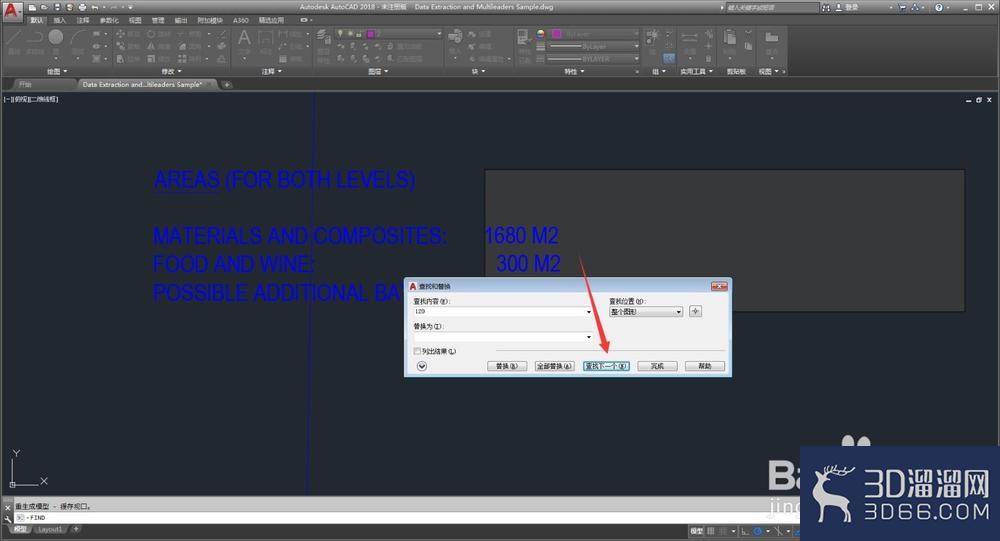
Task: Click the magenta layer color swatch in Layers dropdown
Action: click(x=370, y=34)
